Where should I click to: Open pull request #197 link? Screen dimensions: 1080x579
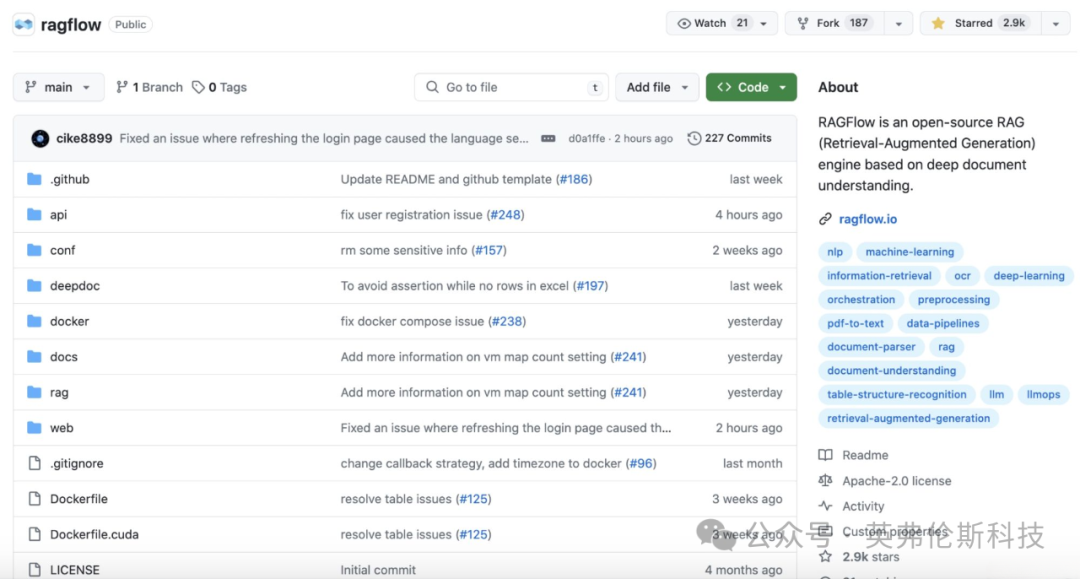click(x=590, y=286)
